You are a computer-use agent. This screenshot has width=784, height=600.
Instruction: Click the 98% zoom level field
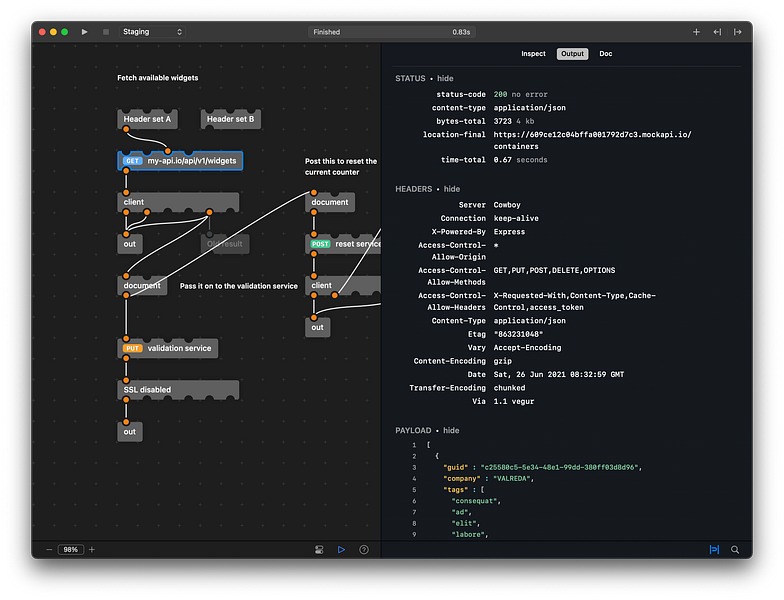70,550
